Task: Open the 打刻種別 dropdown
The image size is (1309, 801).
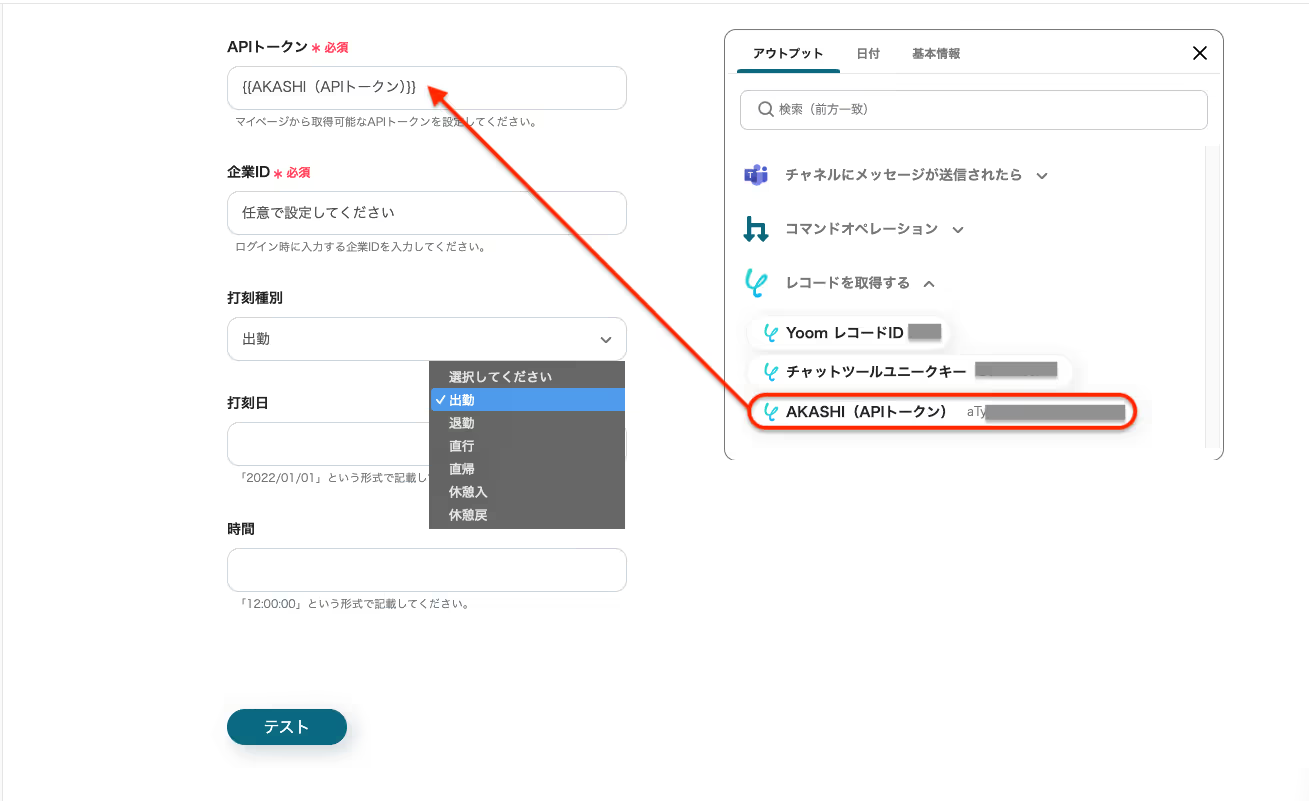Action: (x=427, y=339)
